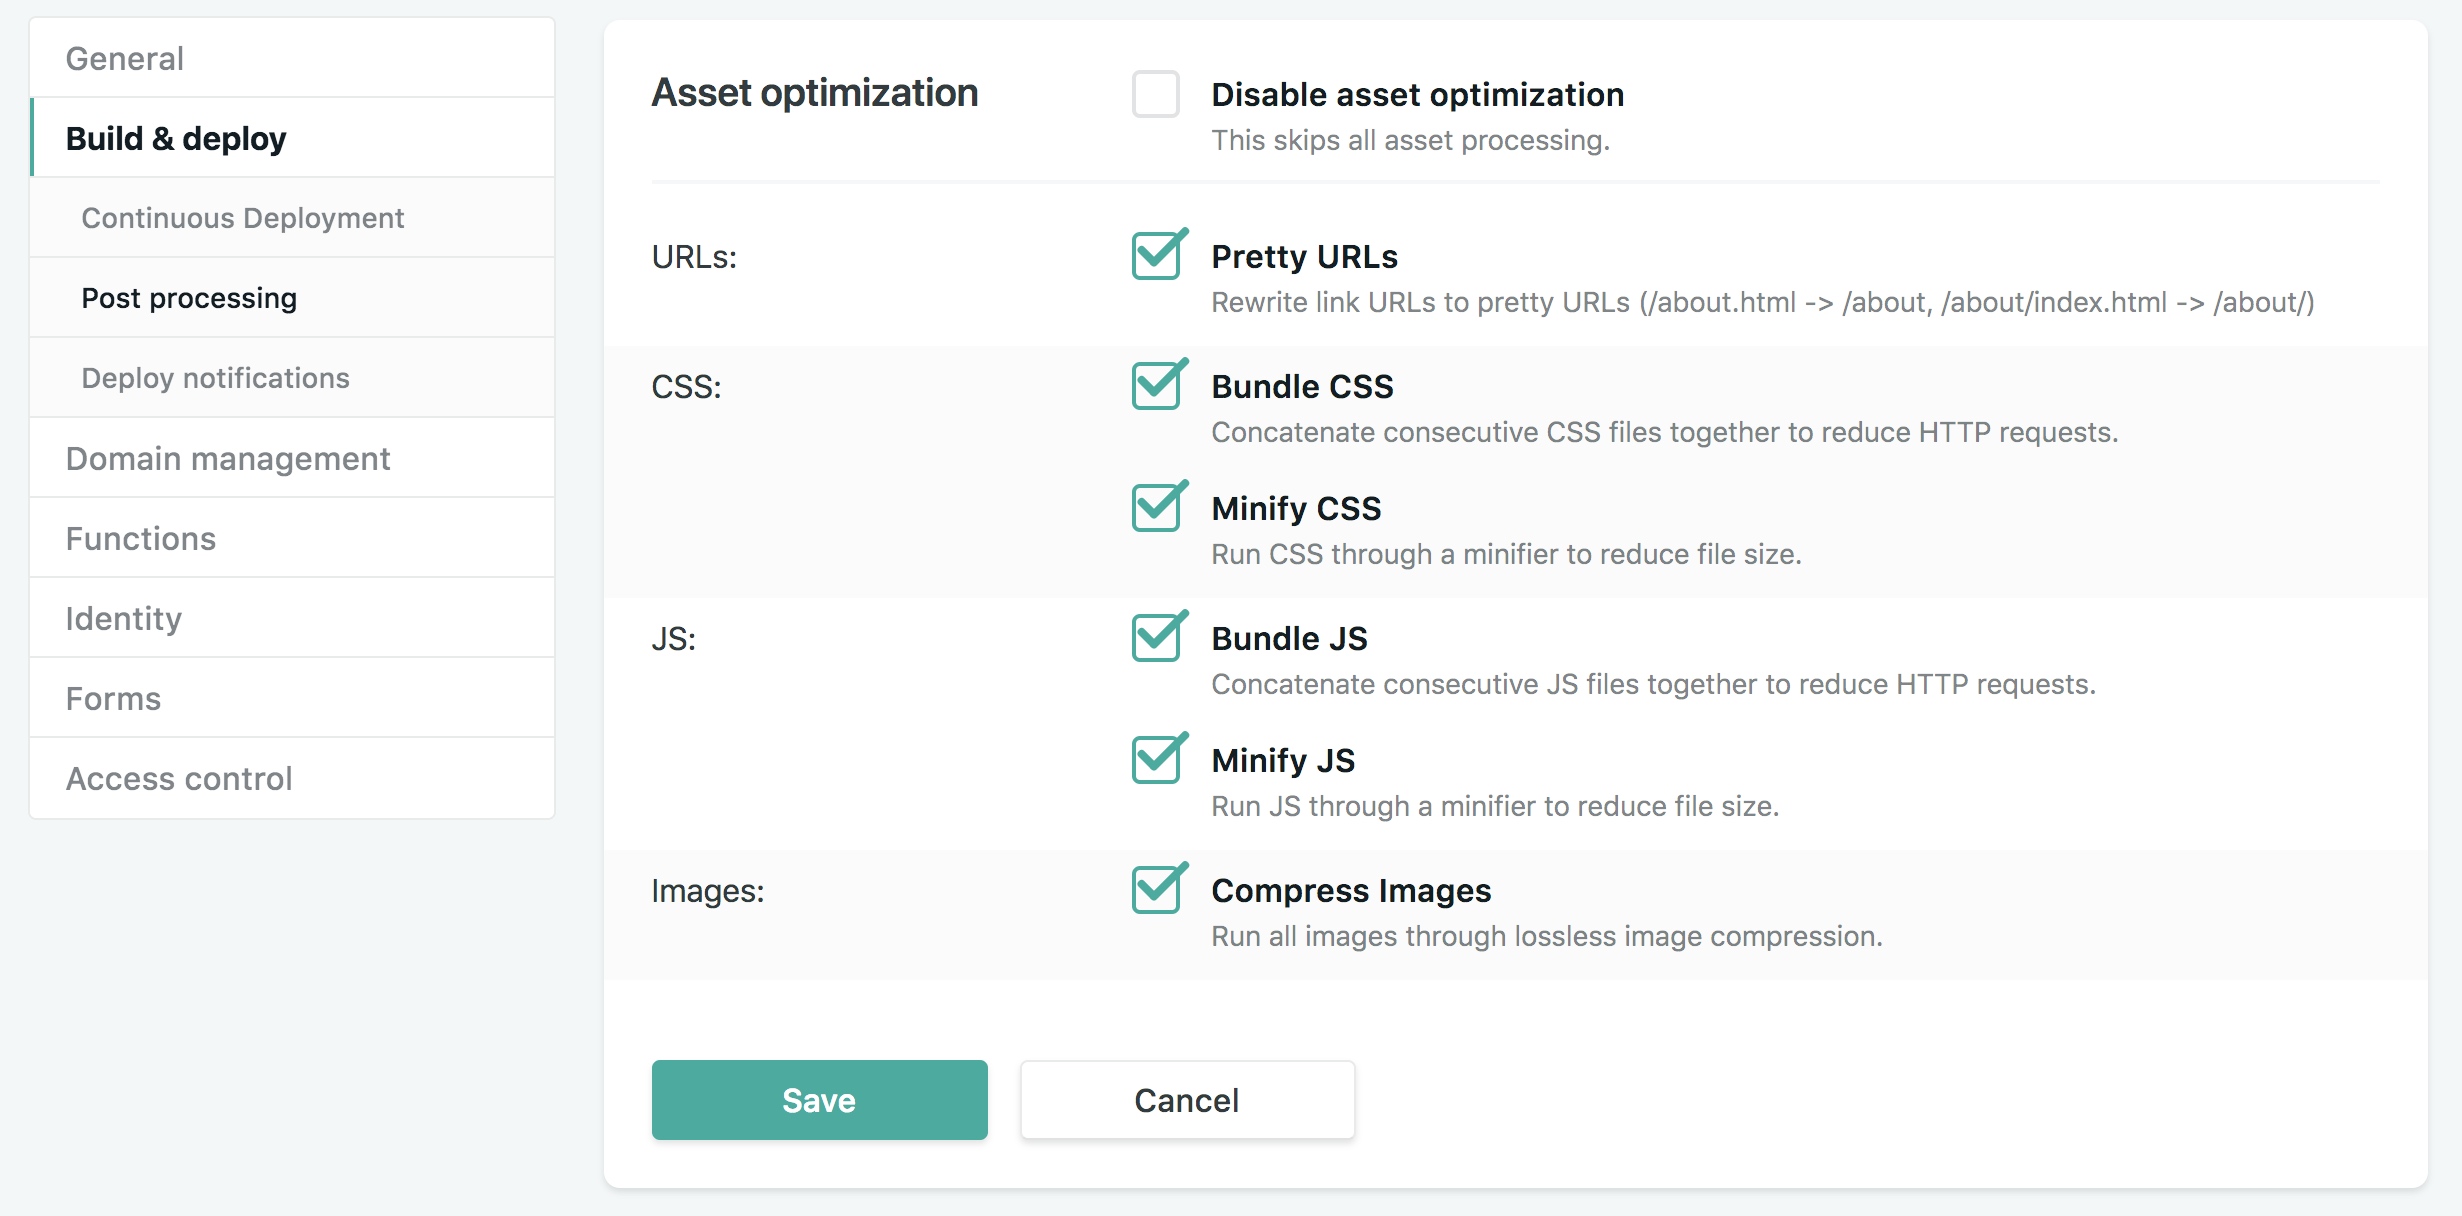2462x1216 pixels.
Task: Go to Access control settings
Action: click(179, 779)
